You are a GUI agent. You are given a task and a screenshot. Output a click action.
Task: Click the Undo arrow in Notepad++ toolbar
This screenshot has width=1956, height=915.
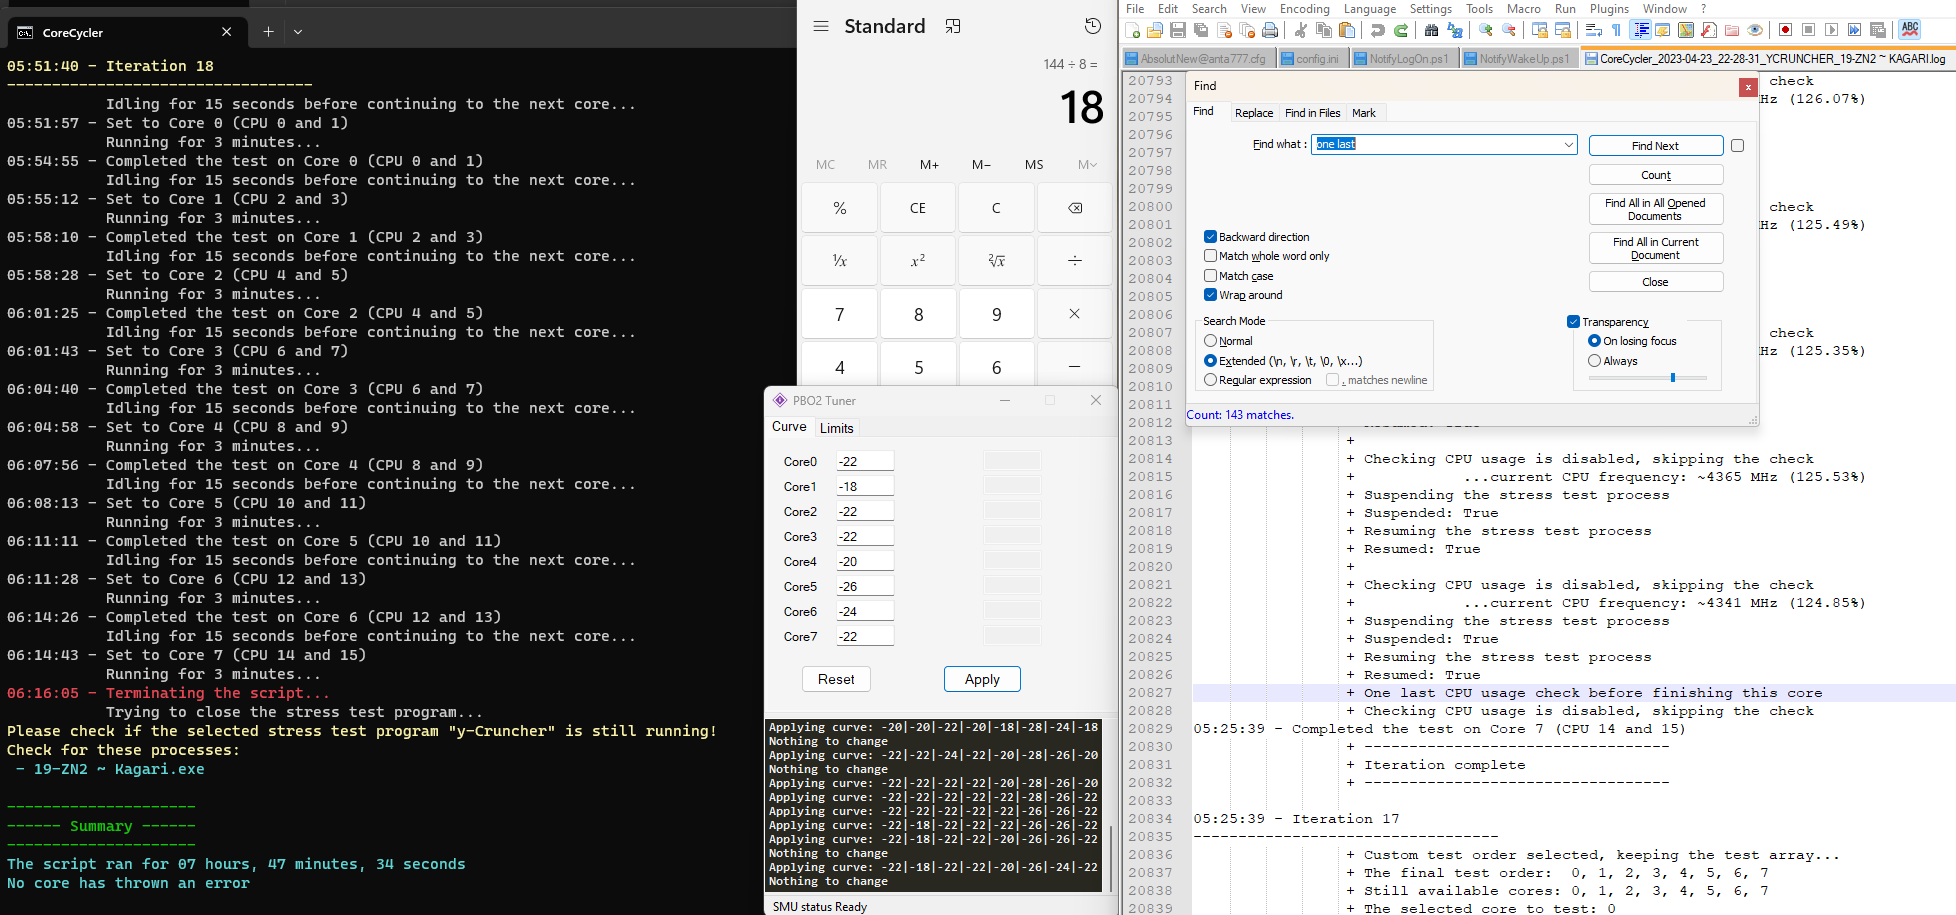pyautogui.click(x=1378, y=30)
